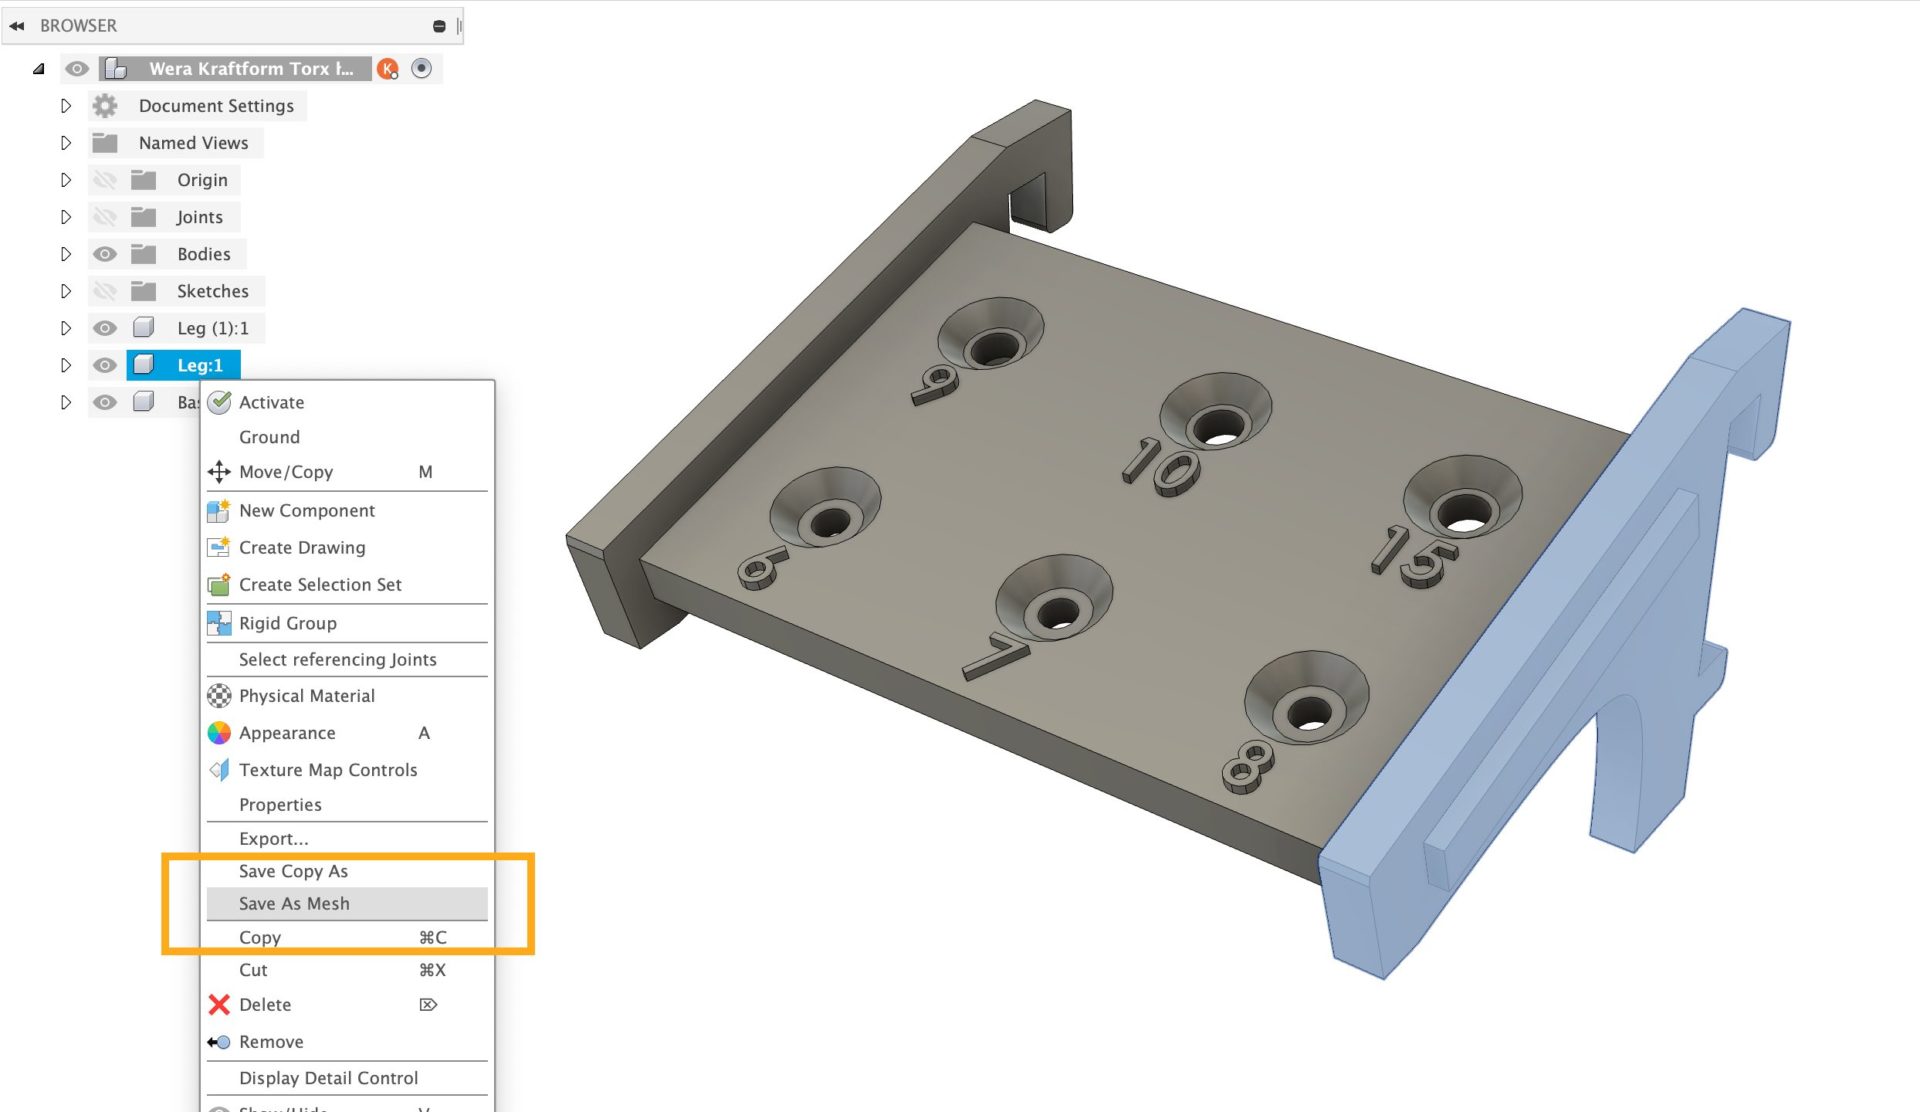Image resolution: width=1920 pixels, height=1112 pixels.
Task: Click the Move/Copy arrows icon
Action: [219, 472]
